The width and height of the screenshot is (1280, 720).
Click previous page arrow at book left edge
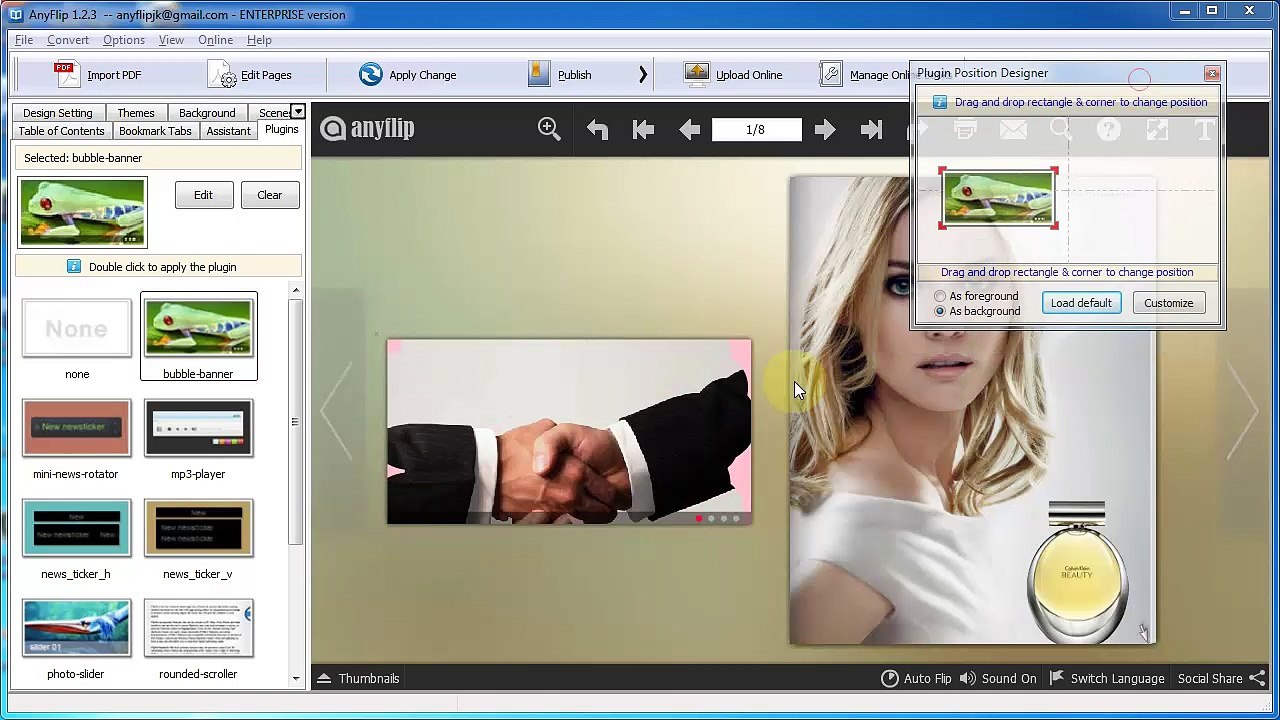coord(337,410)
